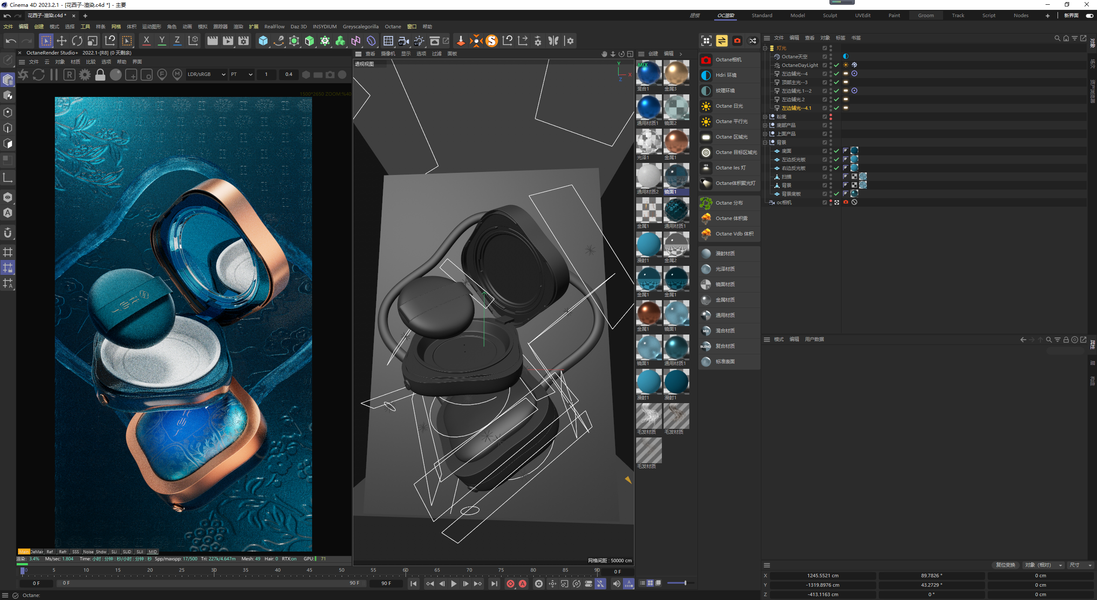Select the blue MIX material sphere
The width and height of the screenshot is (1097, 600).
coord(649,73)
